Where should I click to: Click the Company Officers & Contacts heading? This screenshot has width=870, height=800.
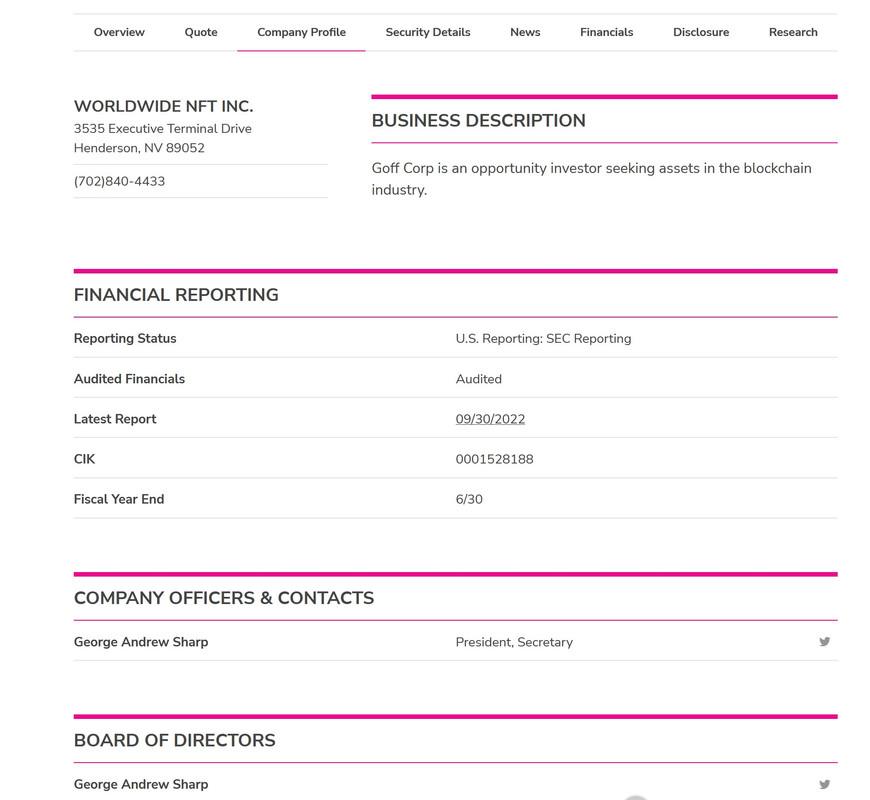224,598
